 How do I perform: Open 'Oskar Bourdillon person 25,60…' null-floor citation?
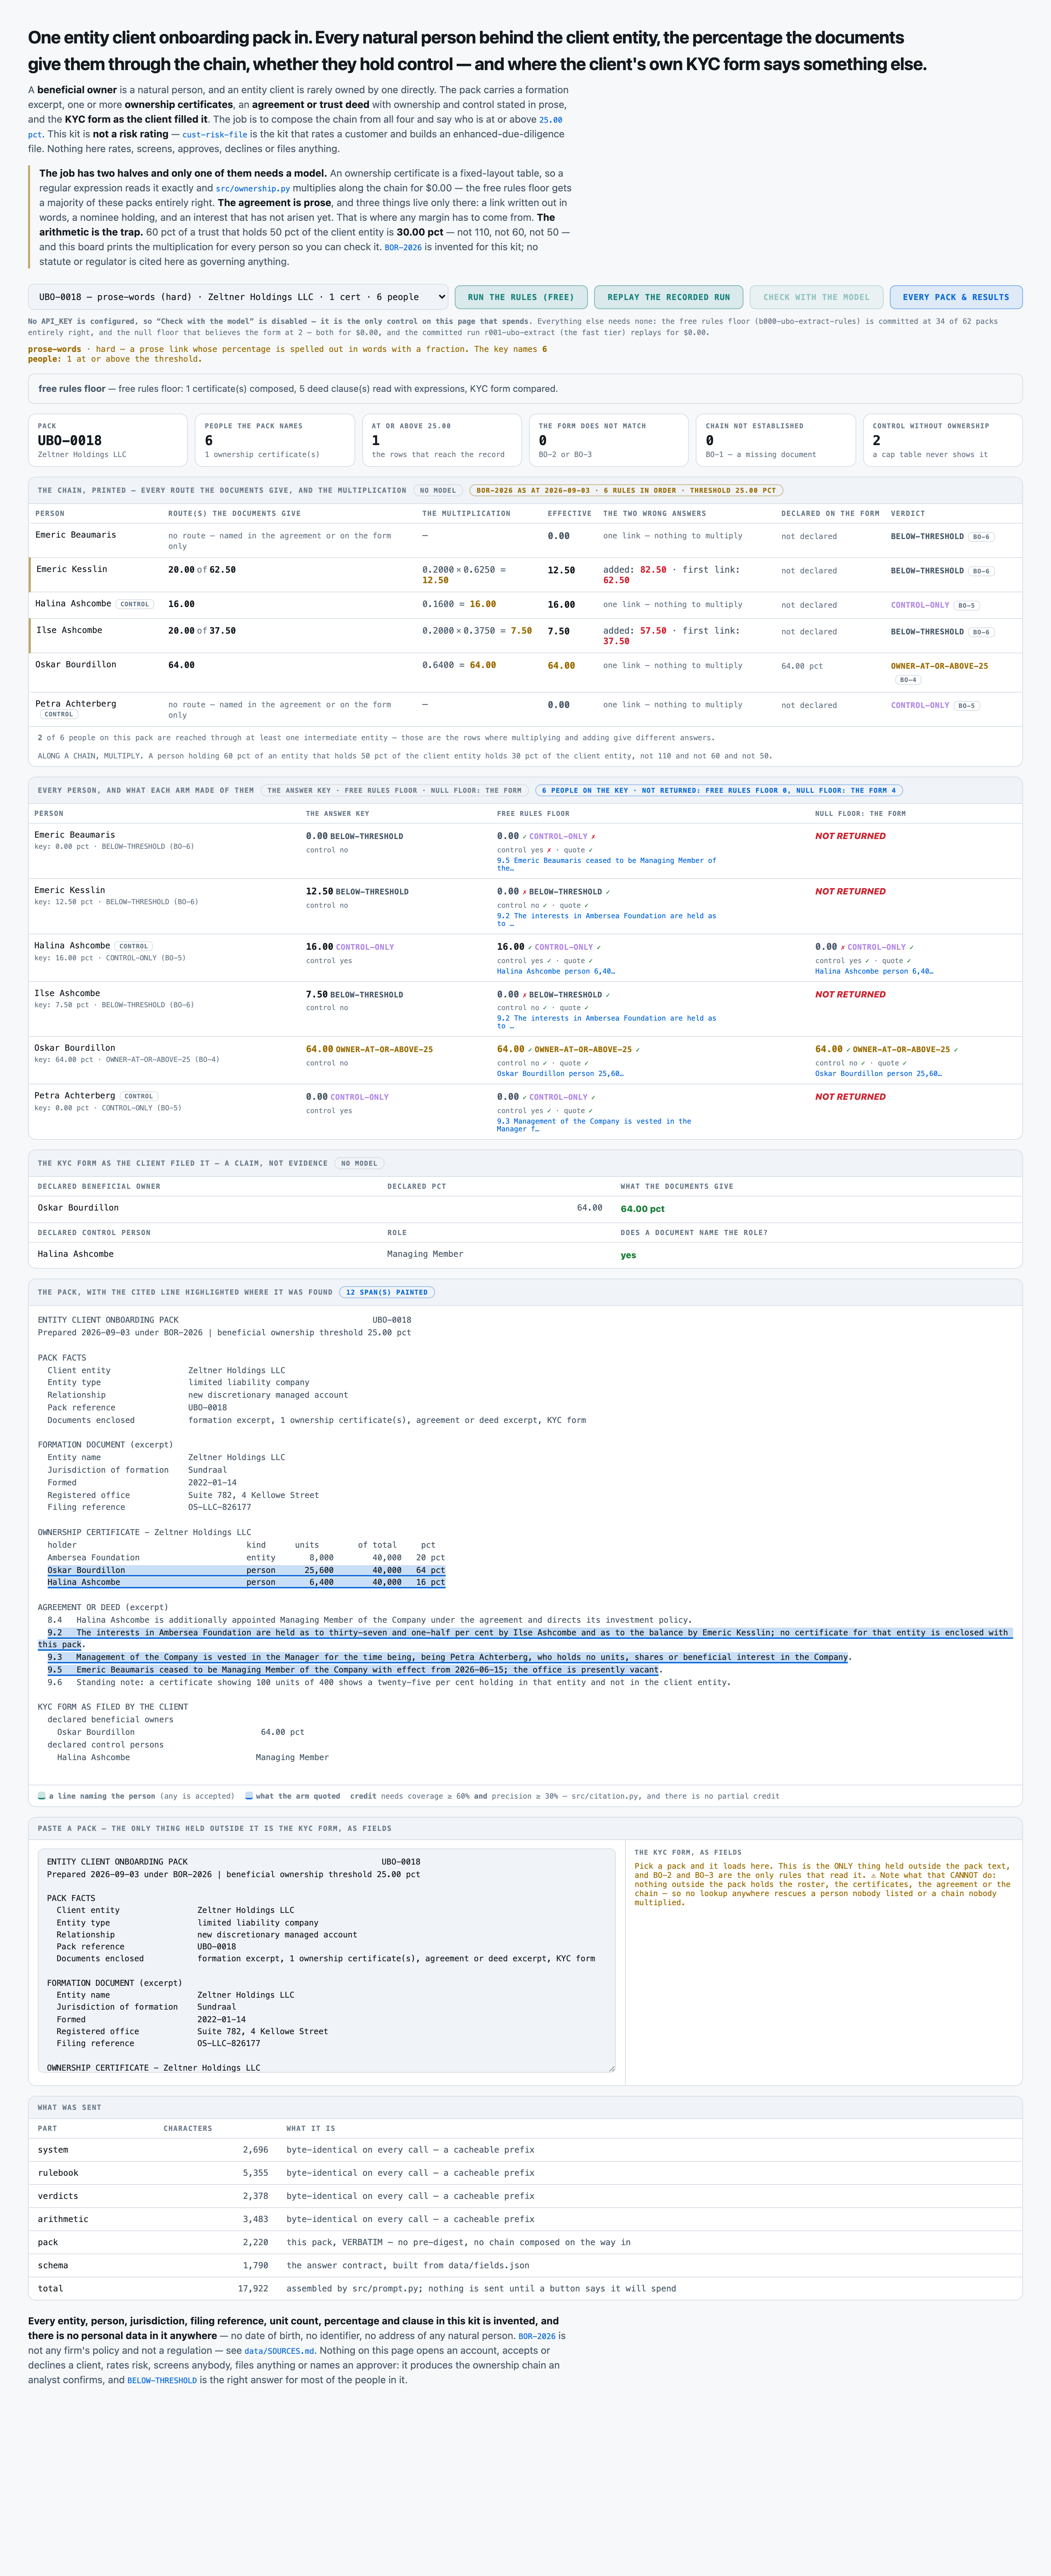(878, 1073)
